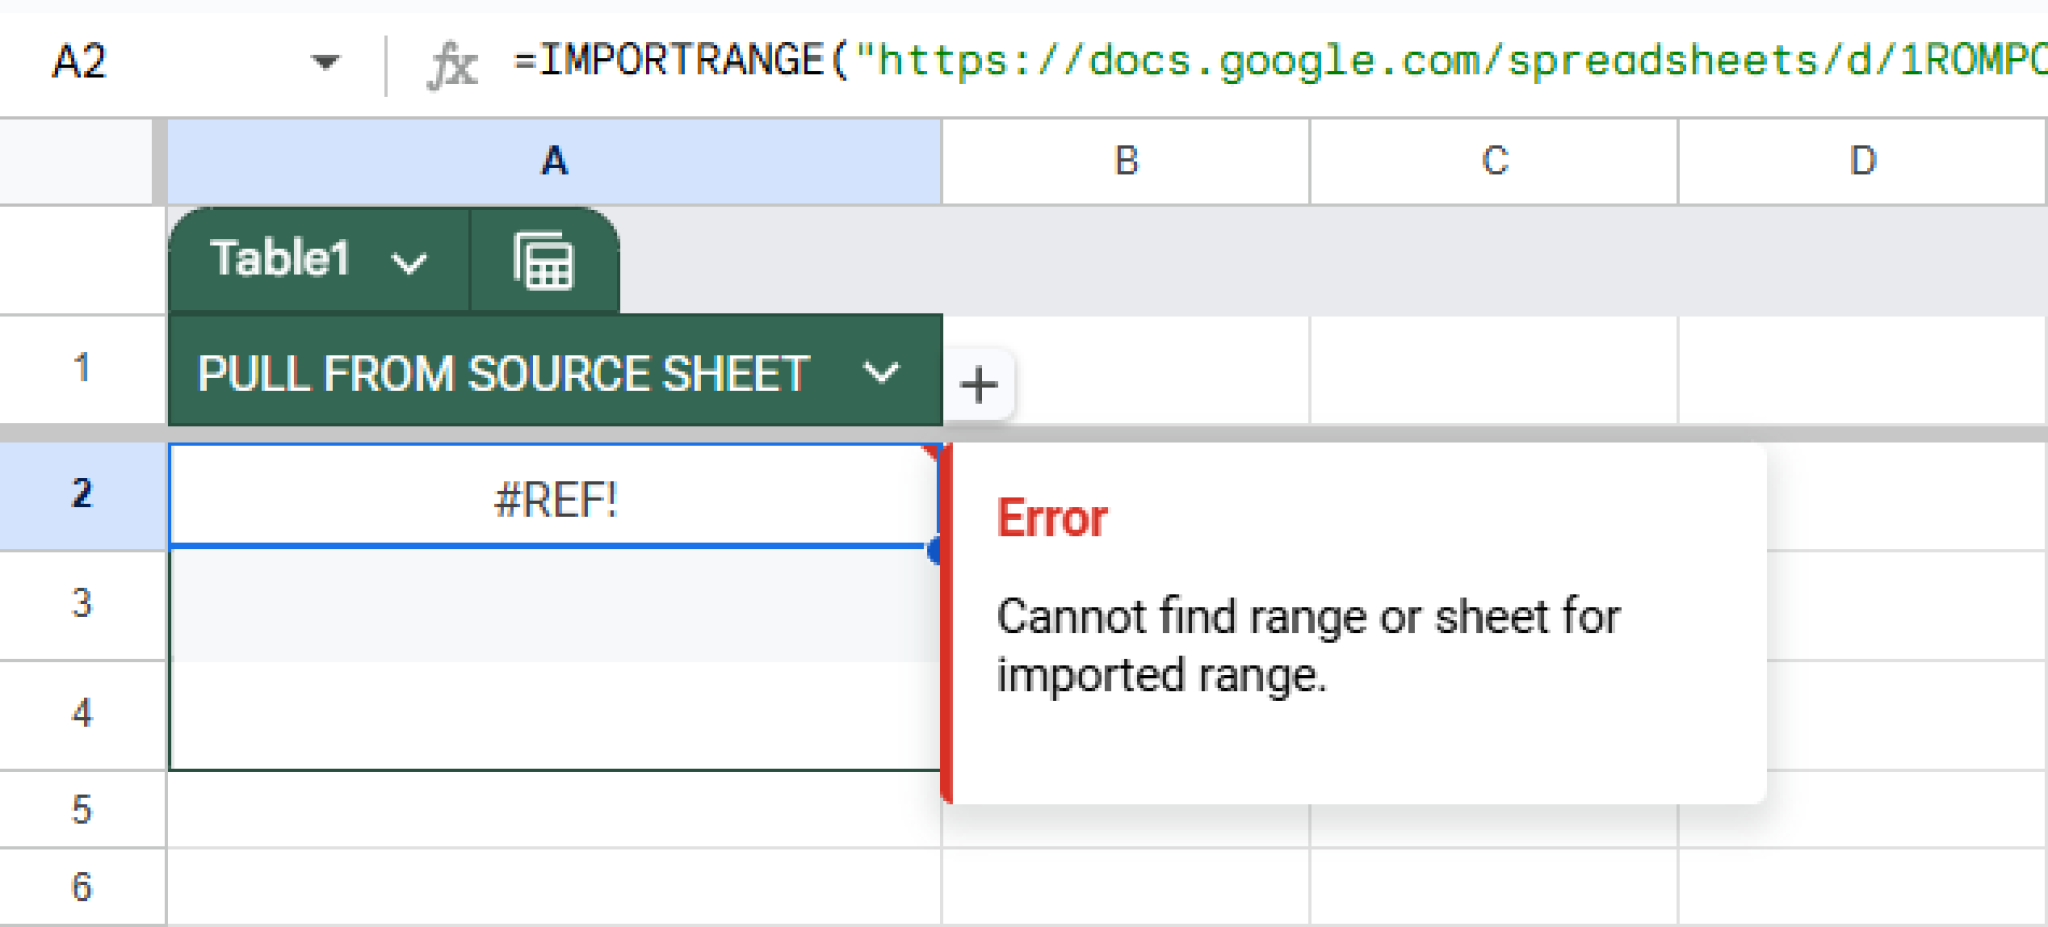Screen dimensions: 2048x927
Task: Select the empty table cell in row 3
Action: pyautogui.click(x=554, y=604)
